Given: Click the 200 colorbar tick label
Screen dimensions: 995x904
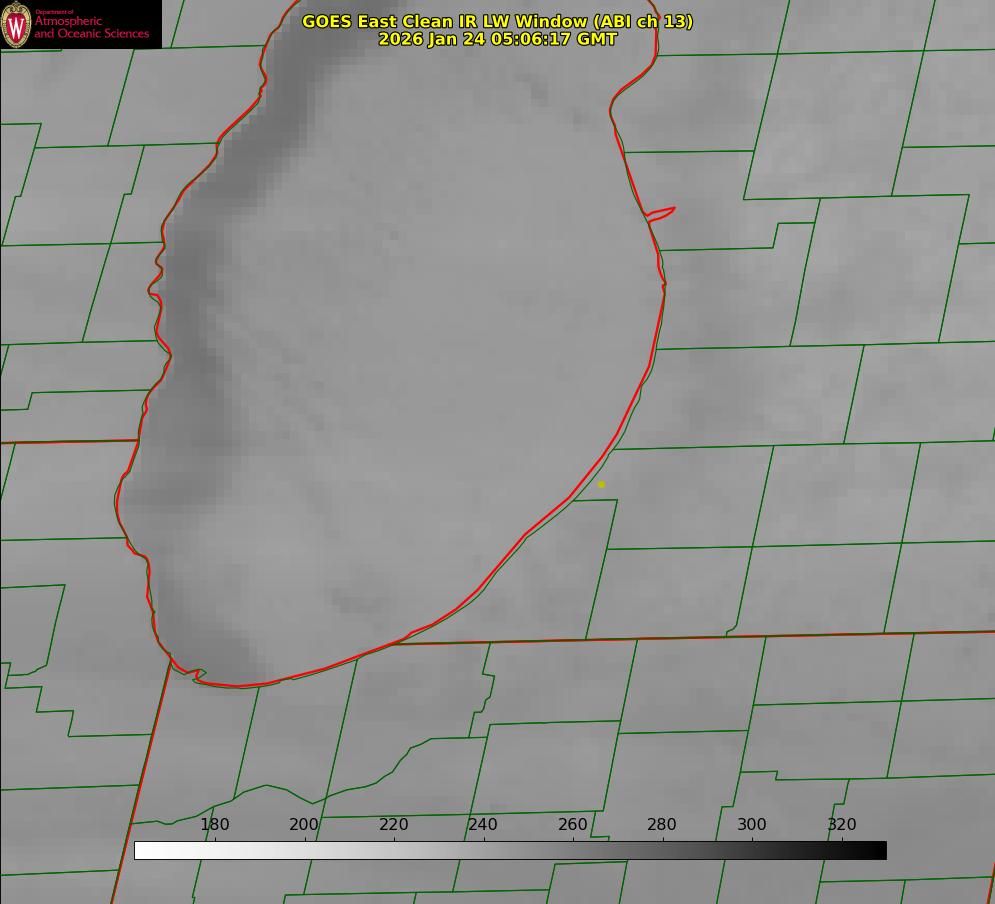Looking at the screenshot, I should click(304, 825).
